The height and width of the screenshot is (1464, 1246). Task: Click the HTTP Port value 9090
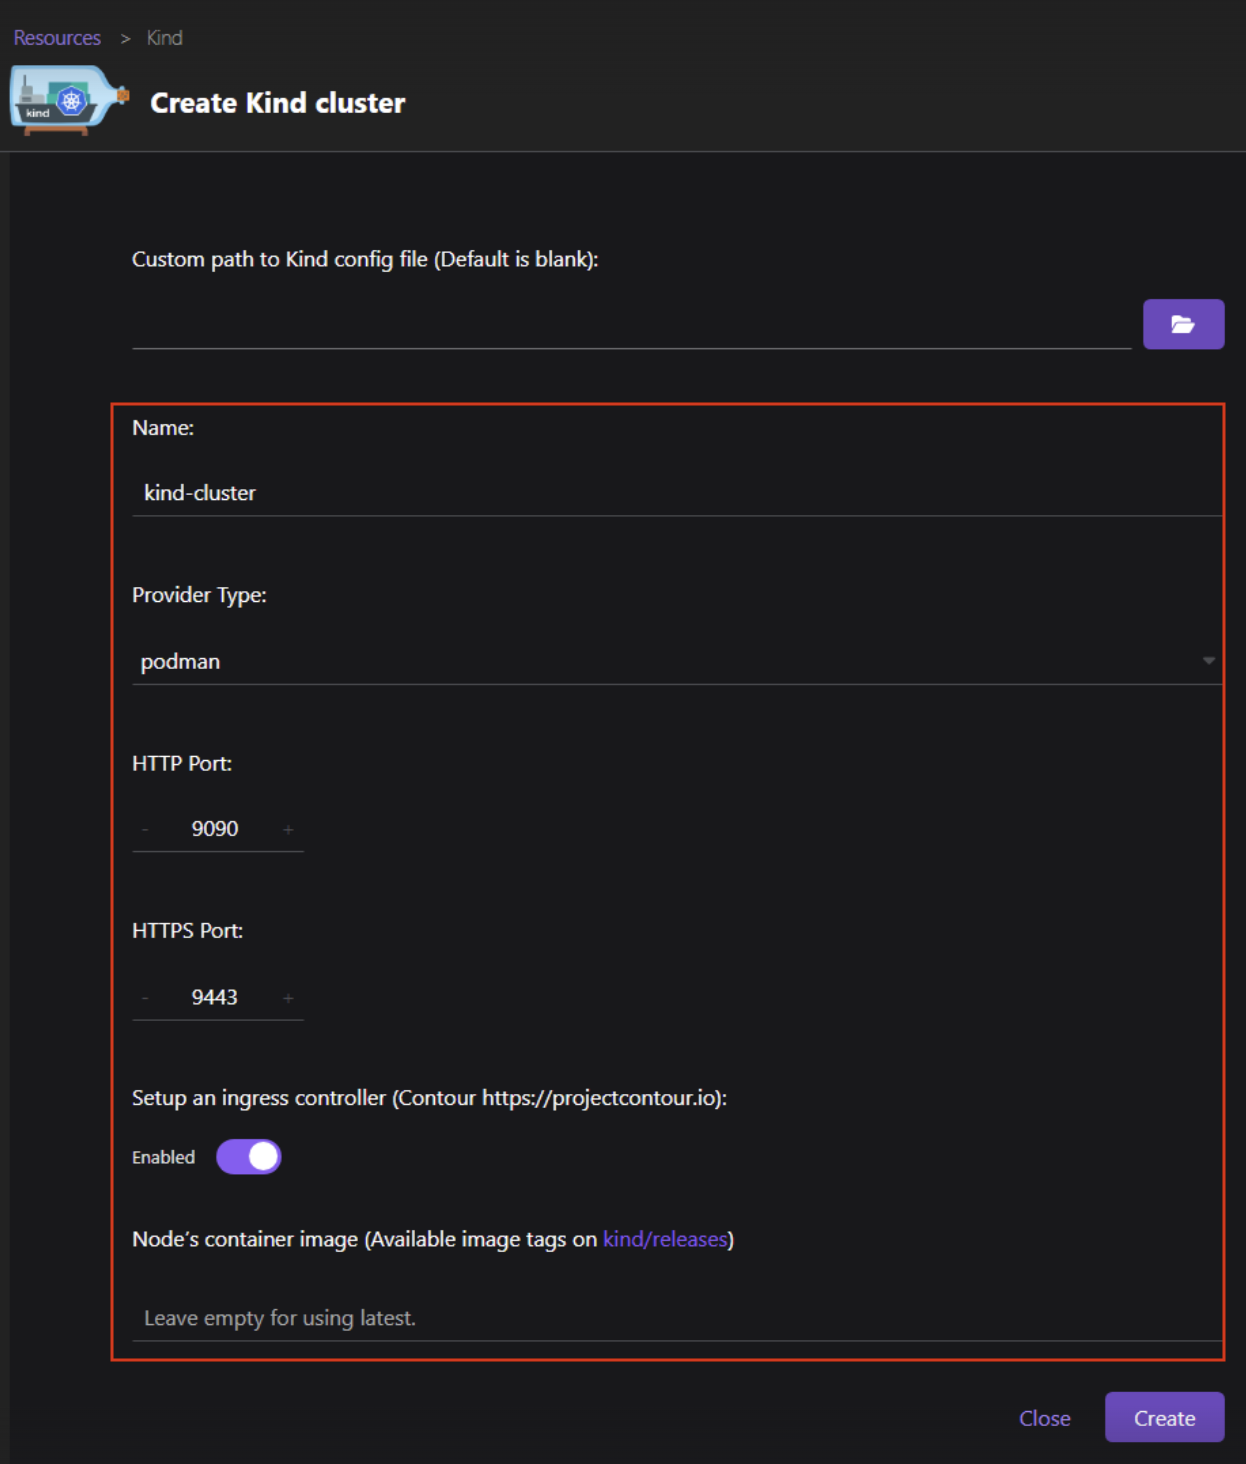tap(215, 829)
